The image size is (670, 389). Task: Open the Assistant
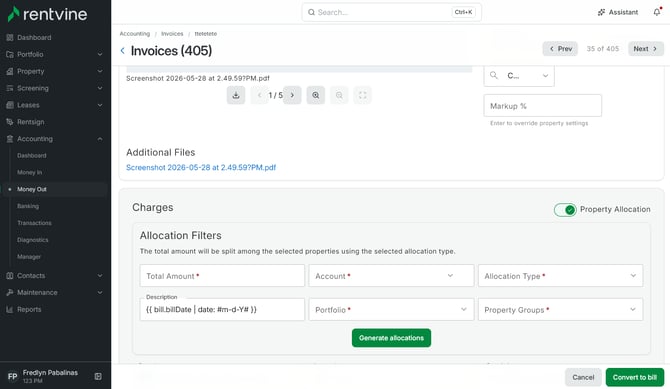click(x=617, y=12)
